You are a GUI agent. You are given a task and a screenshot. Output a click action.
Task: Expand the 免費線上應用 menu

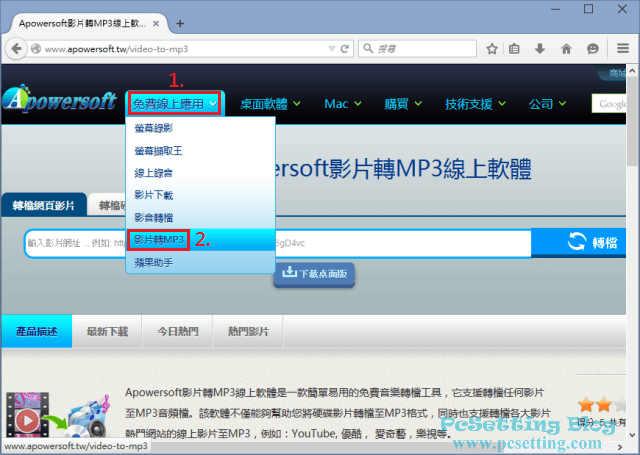click(175, 104)
